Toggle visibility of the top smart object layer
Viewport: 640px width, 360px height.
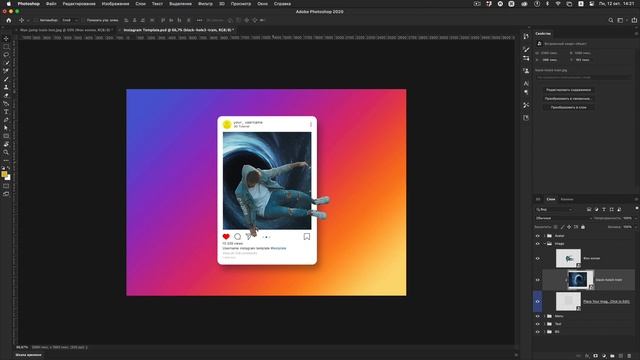pyautogui.click(x=538, y=258)
